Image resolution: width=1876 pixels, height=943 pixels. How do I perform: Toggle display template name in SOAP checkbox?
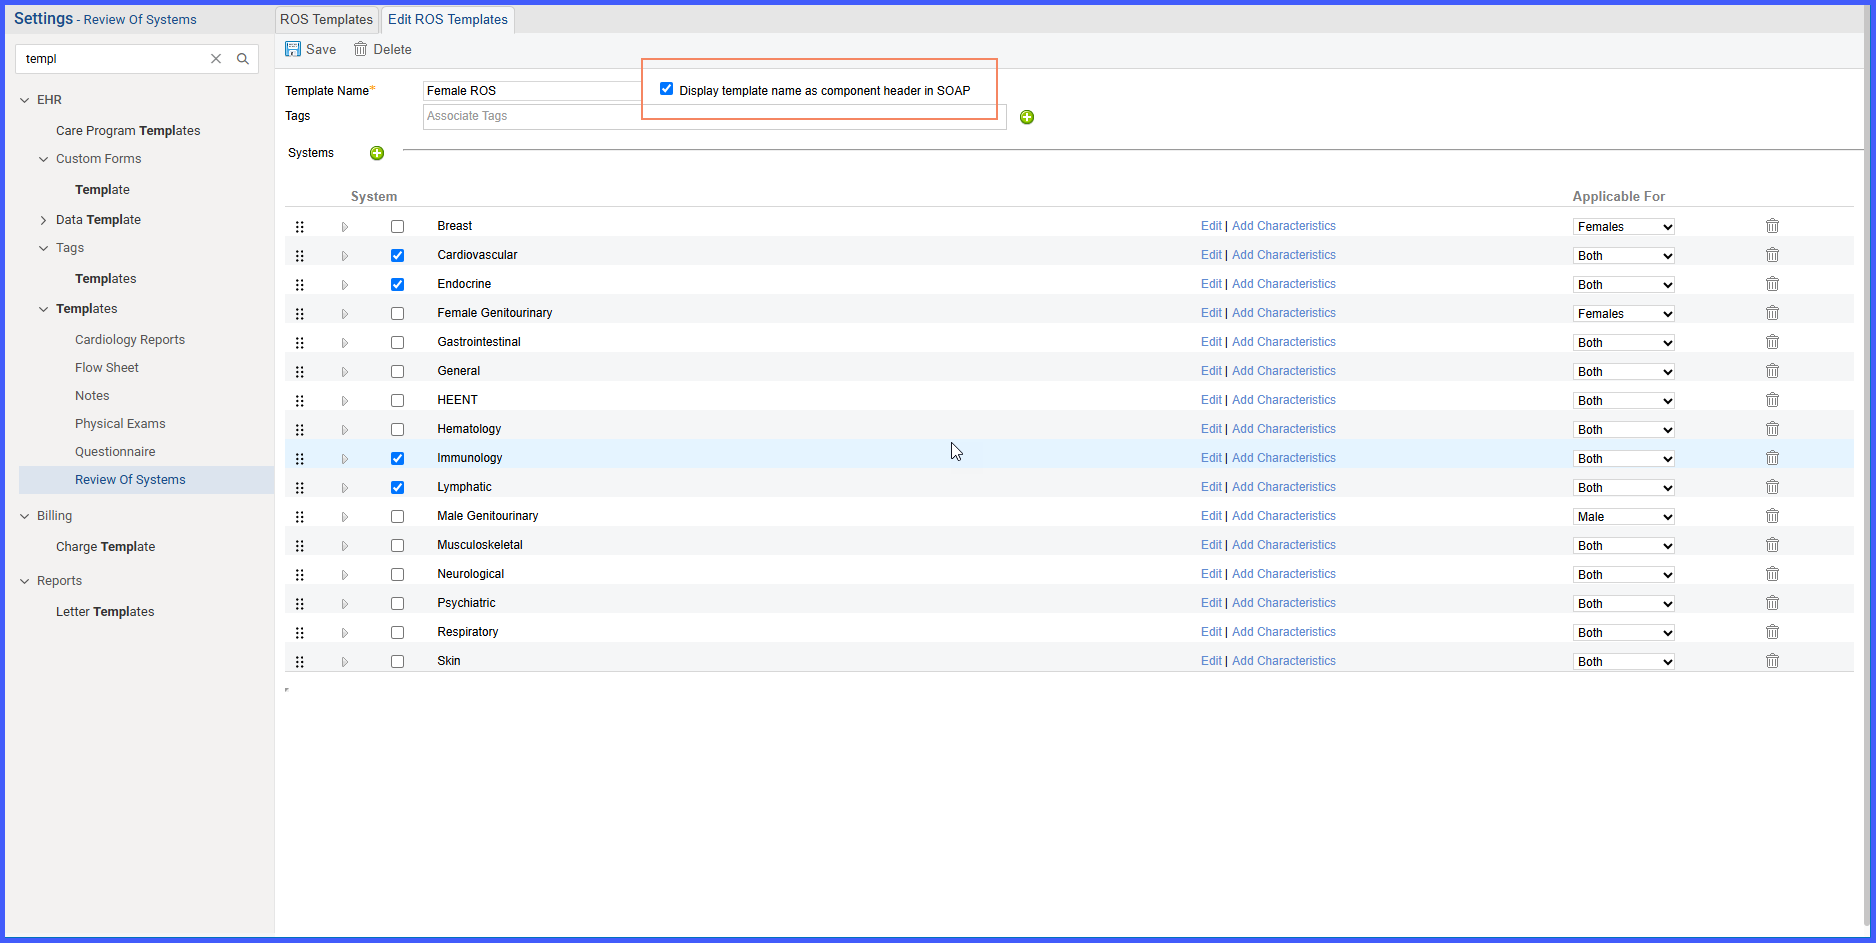pos(666,89)
